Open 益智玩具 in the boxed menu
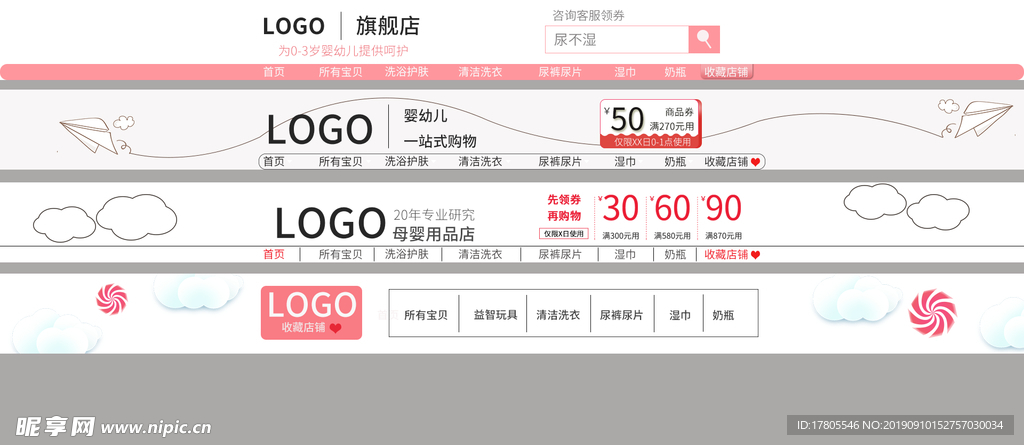 [x=496, y=315]
